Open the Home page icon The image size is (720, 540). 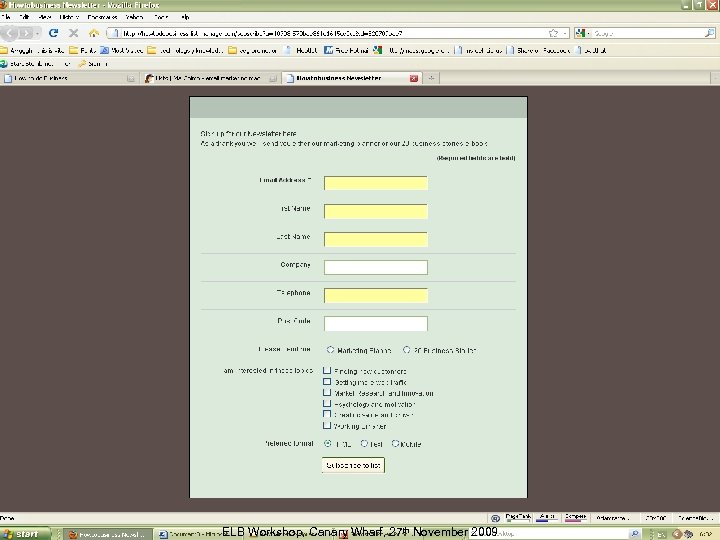coord(94,33)
